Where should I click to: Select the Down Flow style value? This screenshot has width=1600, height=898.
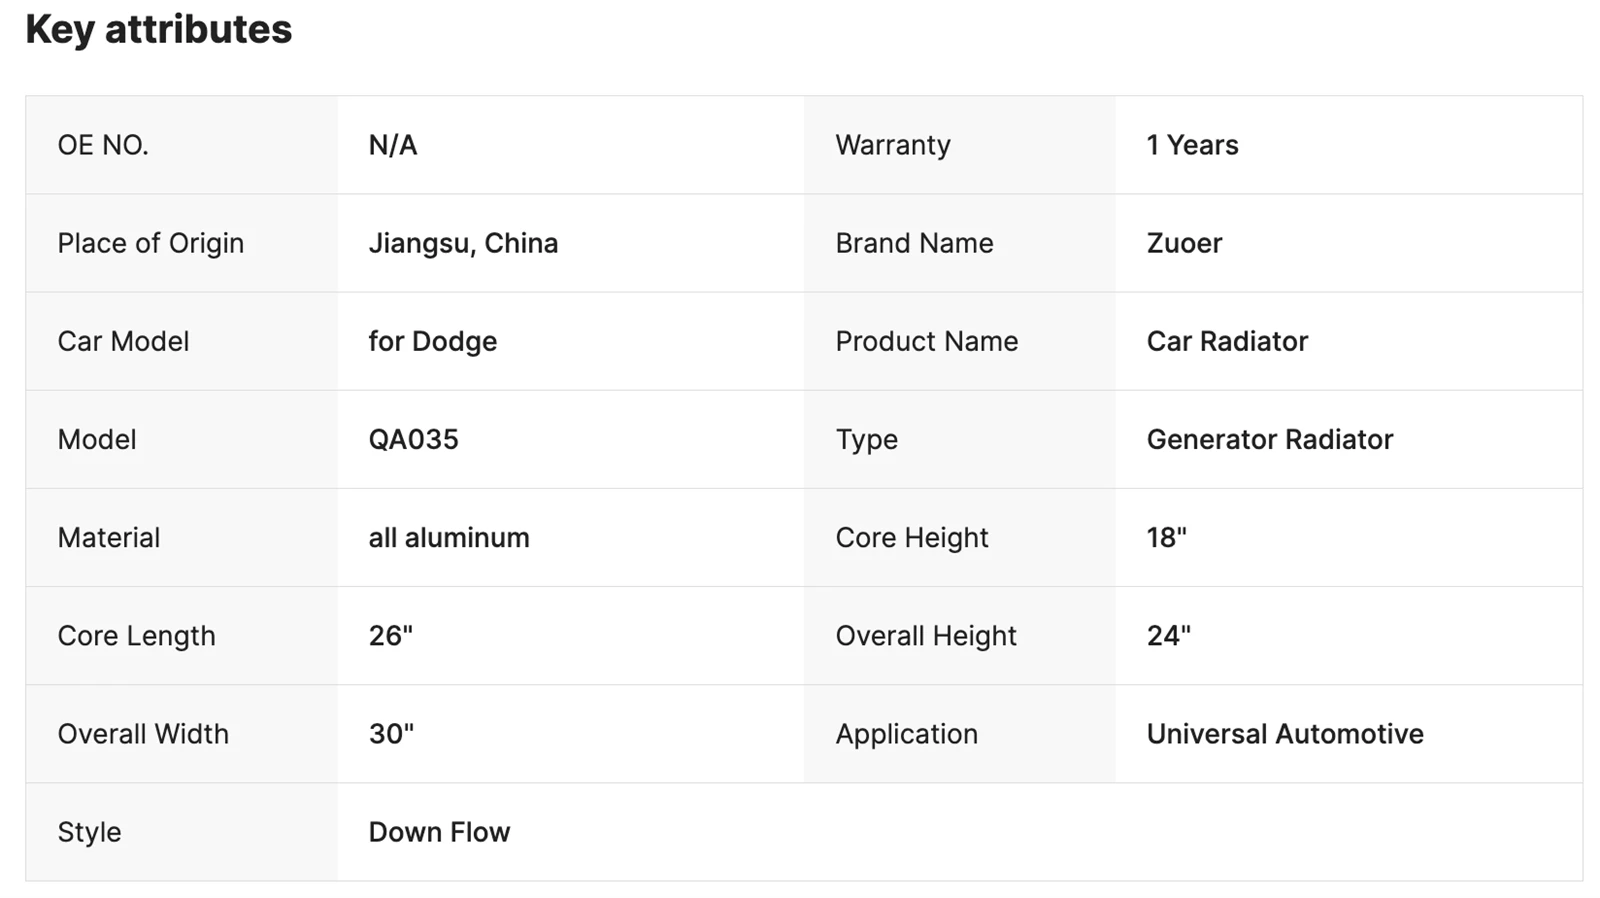click(439, 831)
